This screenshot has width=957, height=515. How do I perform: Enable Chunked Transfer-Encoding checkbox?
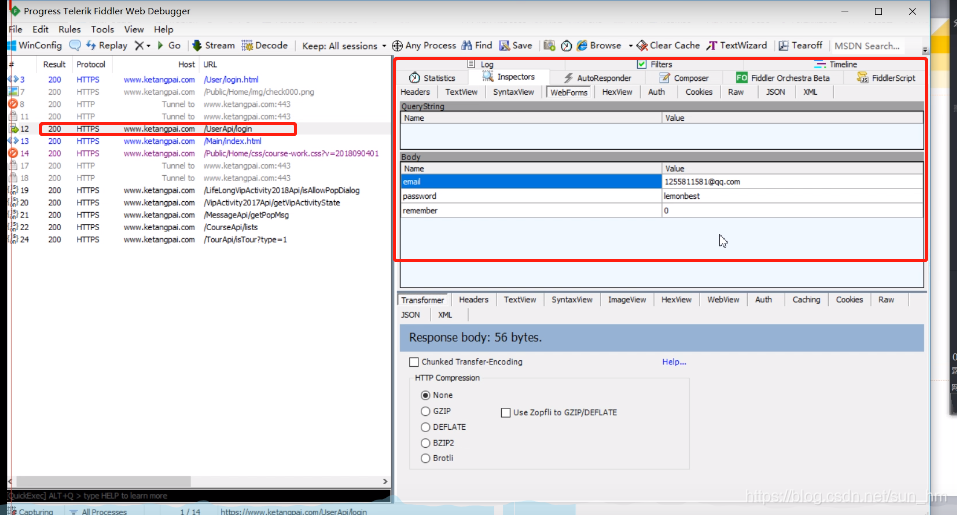[414, 362]
